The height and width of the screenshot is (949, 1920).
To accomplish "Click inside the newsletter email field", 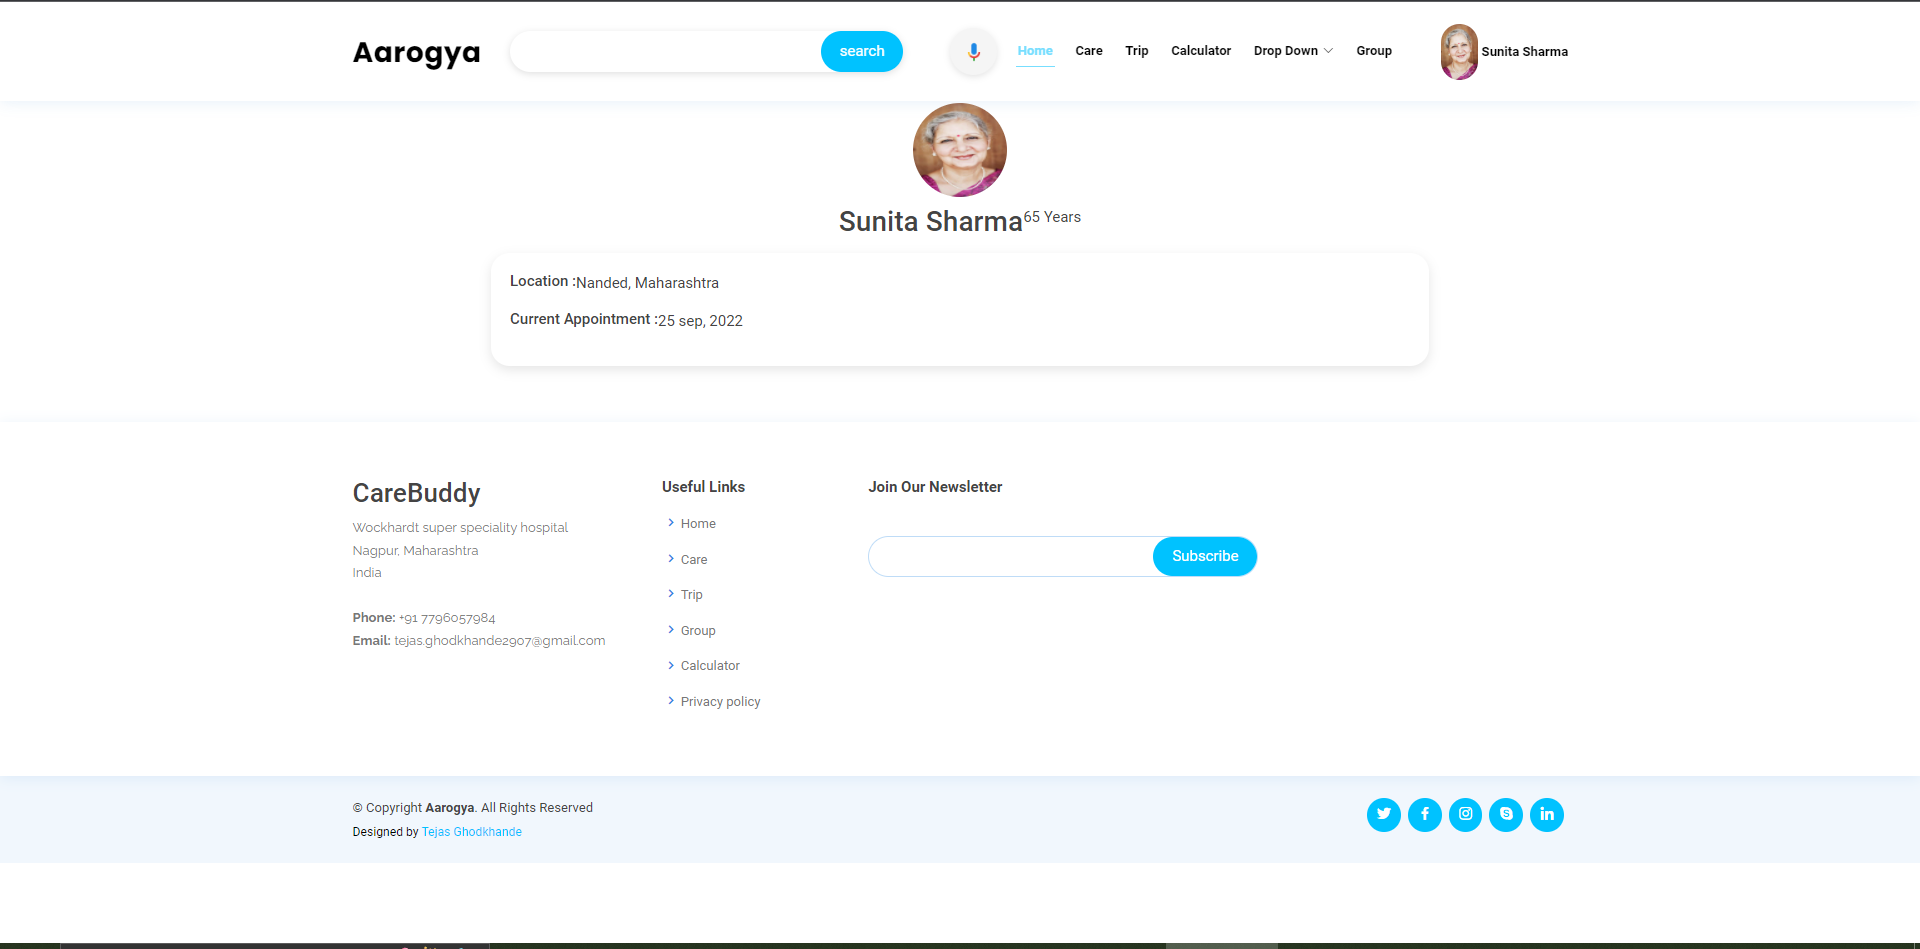I will [x=1000, y=556].
